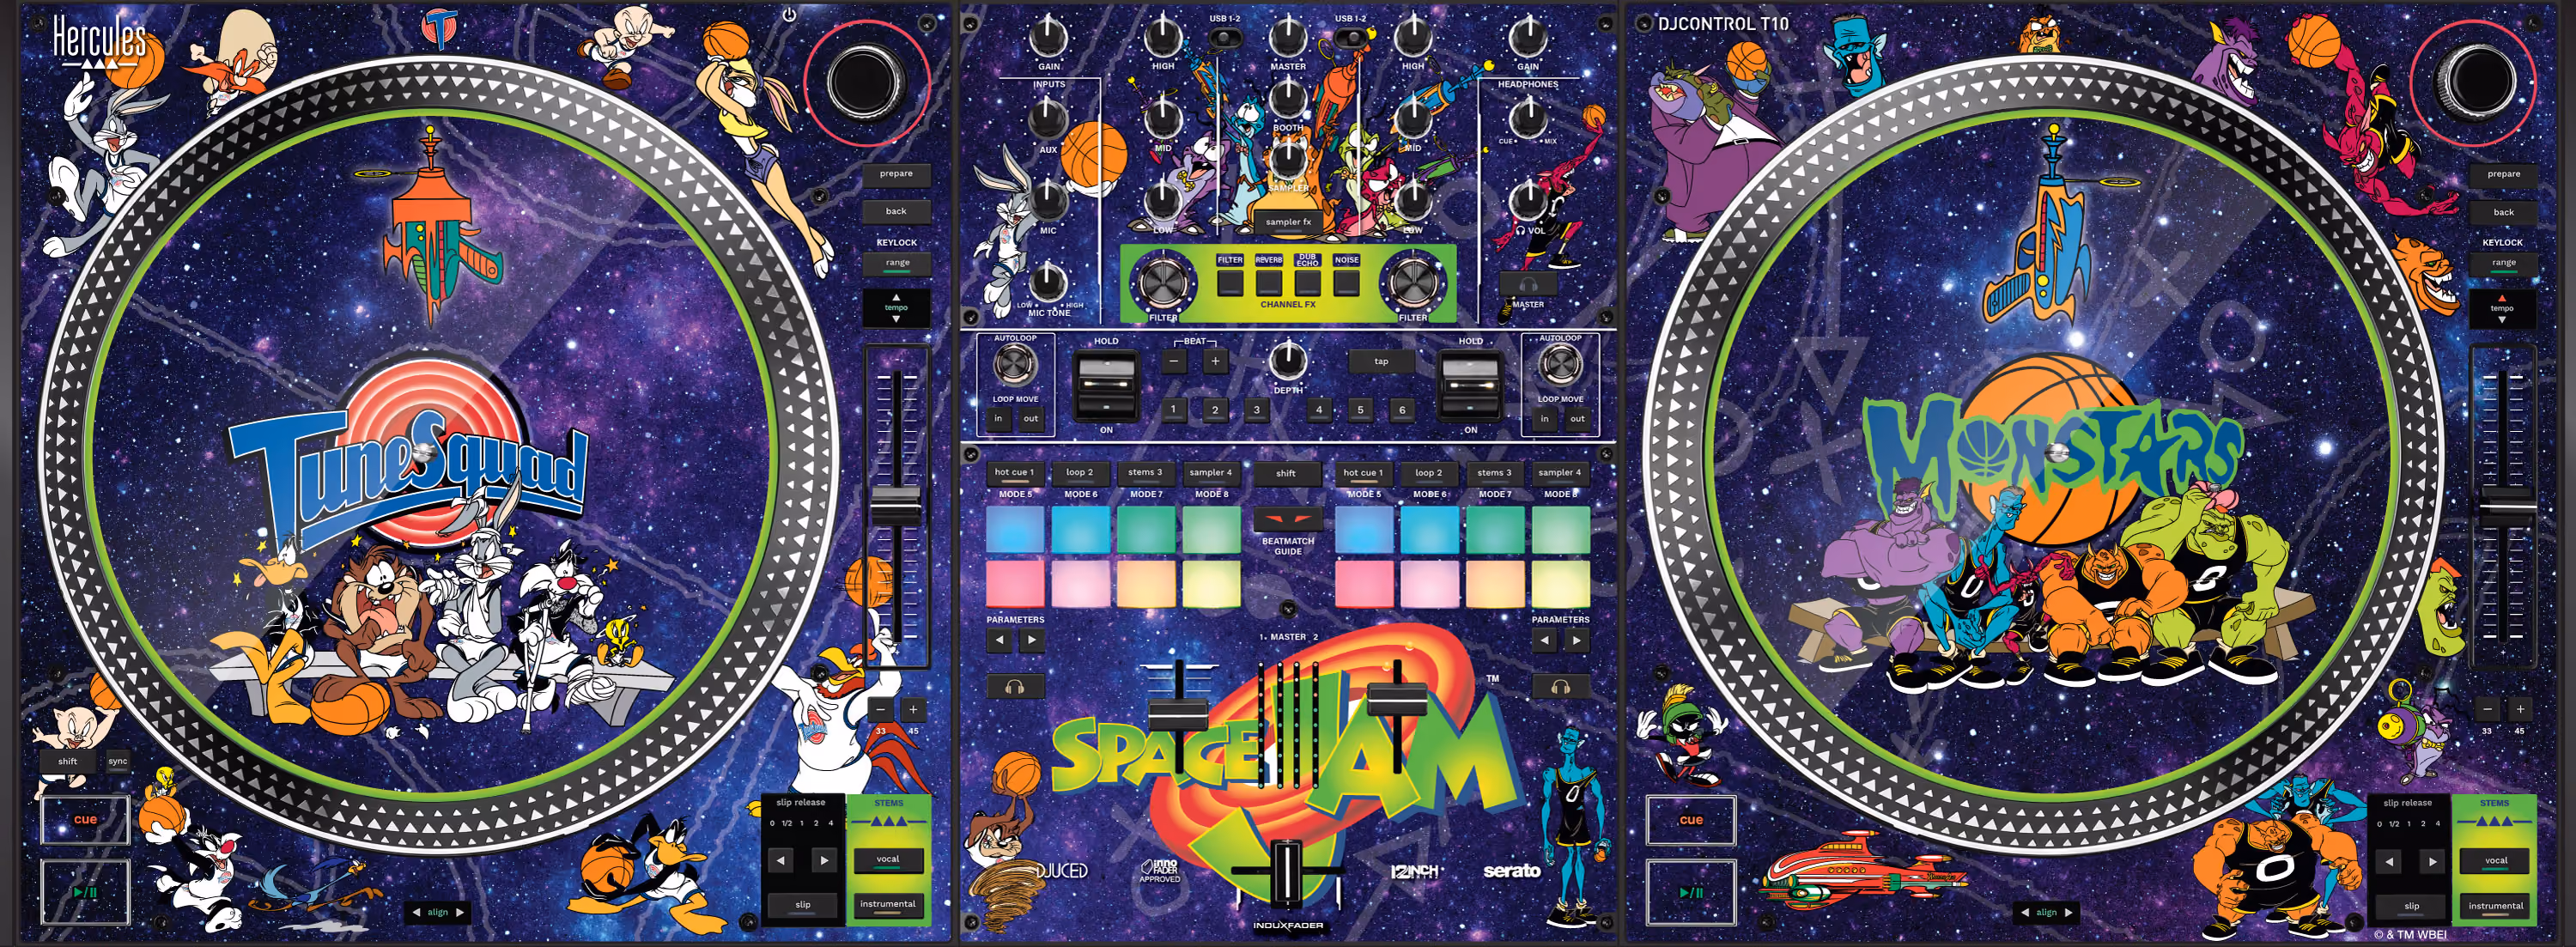Screen dimensions: 2576x947
Task: Click the left channel headphone cue button
Action: click(1015, 686)
